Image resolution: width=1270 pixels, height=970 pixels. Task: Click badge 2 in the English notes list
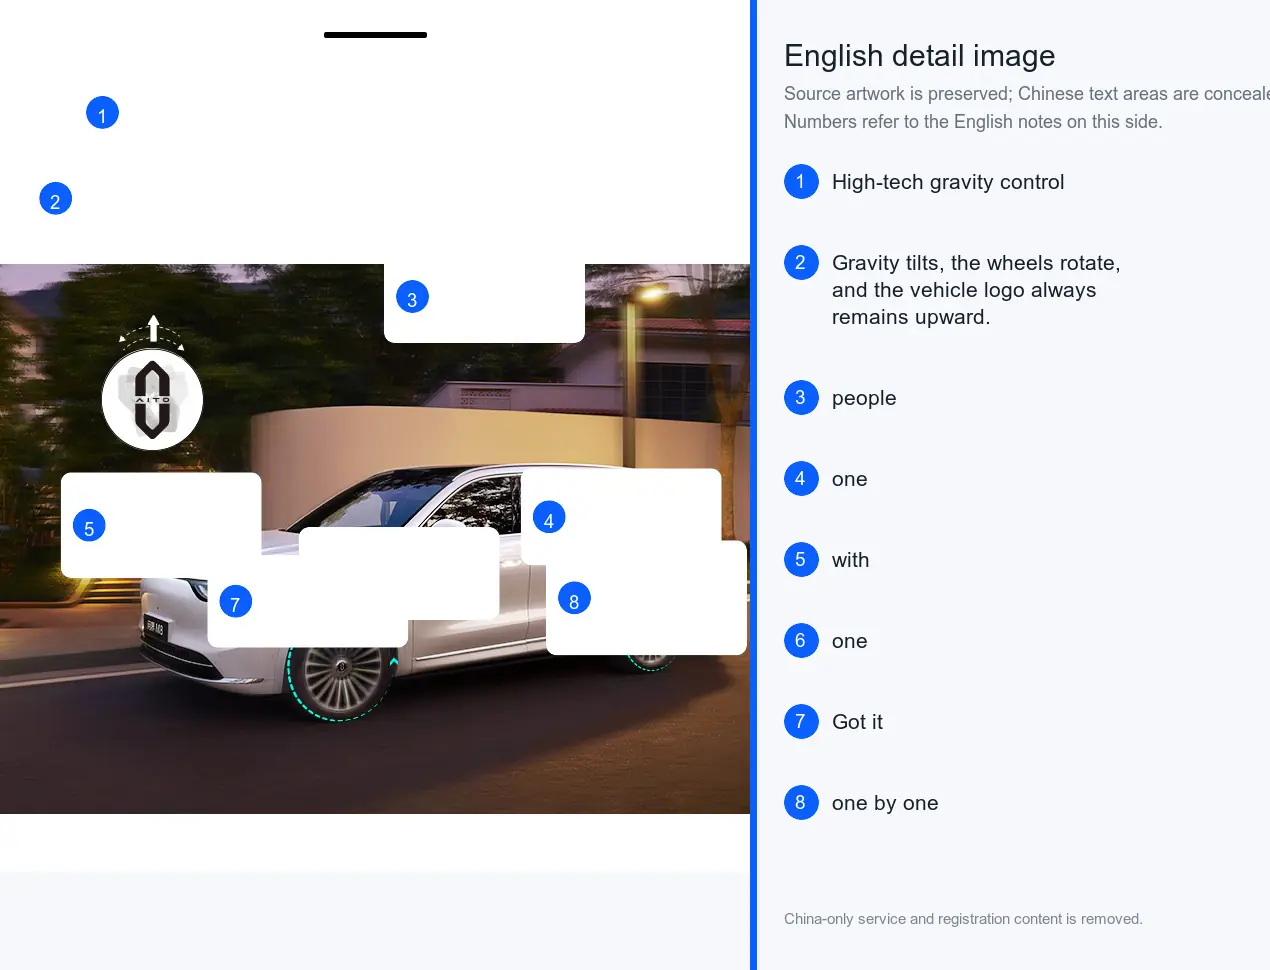801,263
